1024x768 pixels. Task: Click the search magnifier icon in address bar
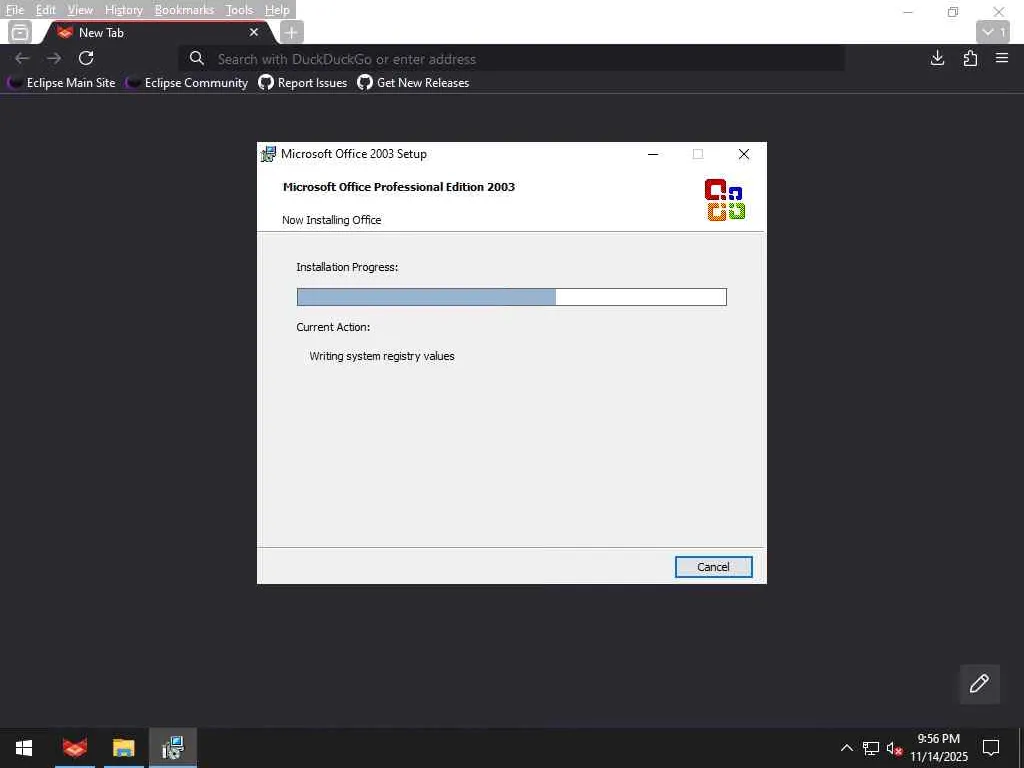pyautogui.click(x=197, y=59)
